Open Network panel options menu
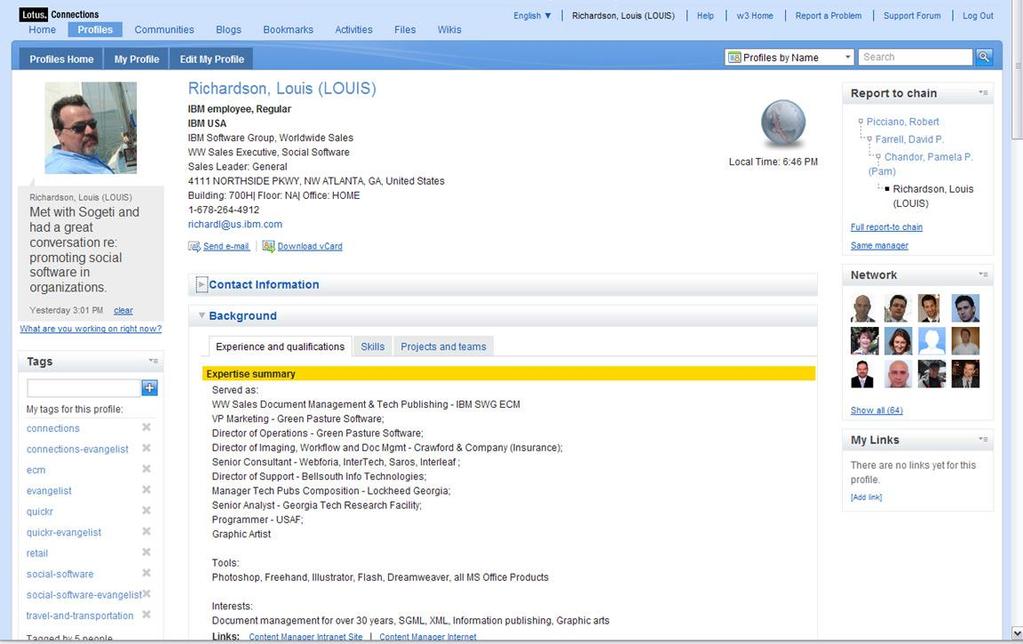Viewport: 1023px width, 644px height. click(x=983, y=275)
